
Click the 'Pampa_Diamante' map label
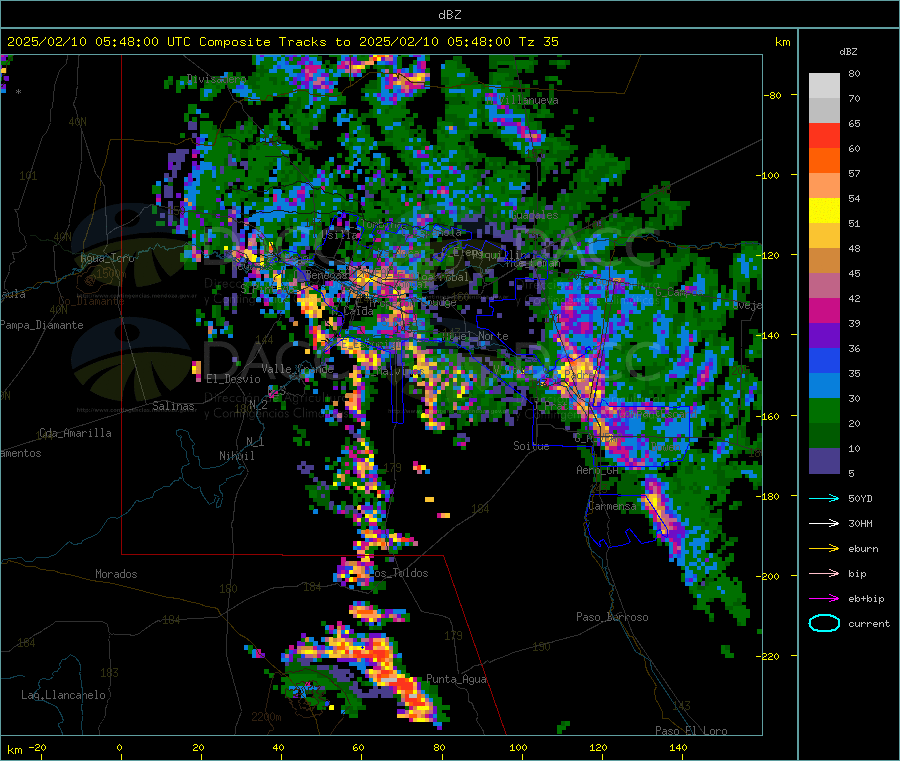click(42, 325)
